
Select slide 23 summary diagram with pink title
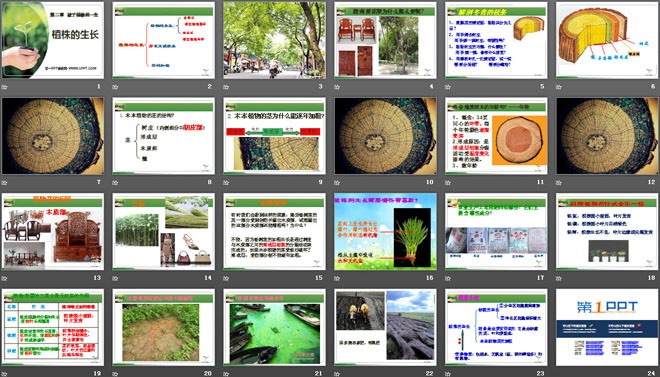496,327
